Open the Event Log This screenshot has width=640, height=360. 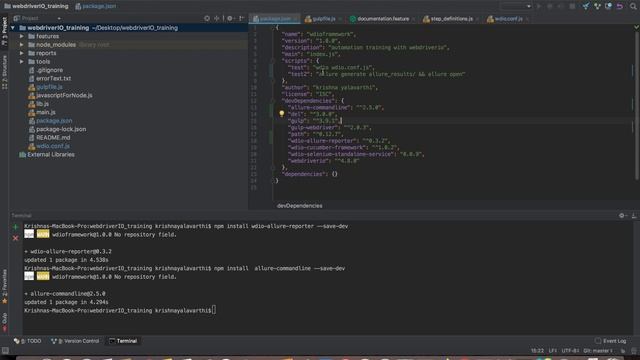pyautogui.click(x=611, y=341)
